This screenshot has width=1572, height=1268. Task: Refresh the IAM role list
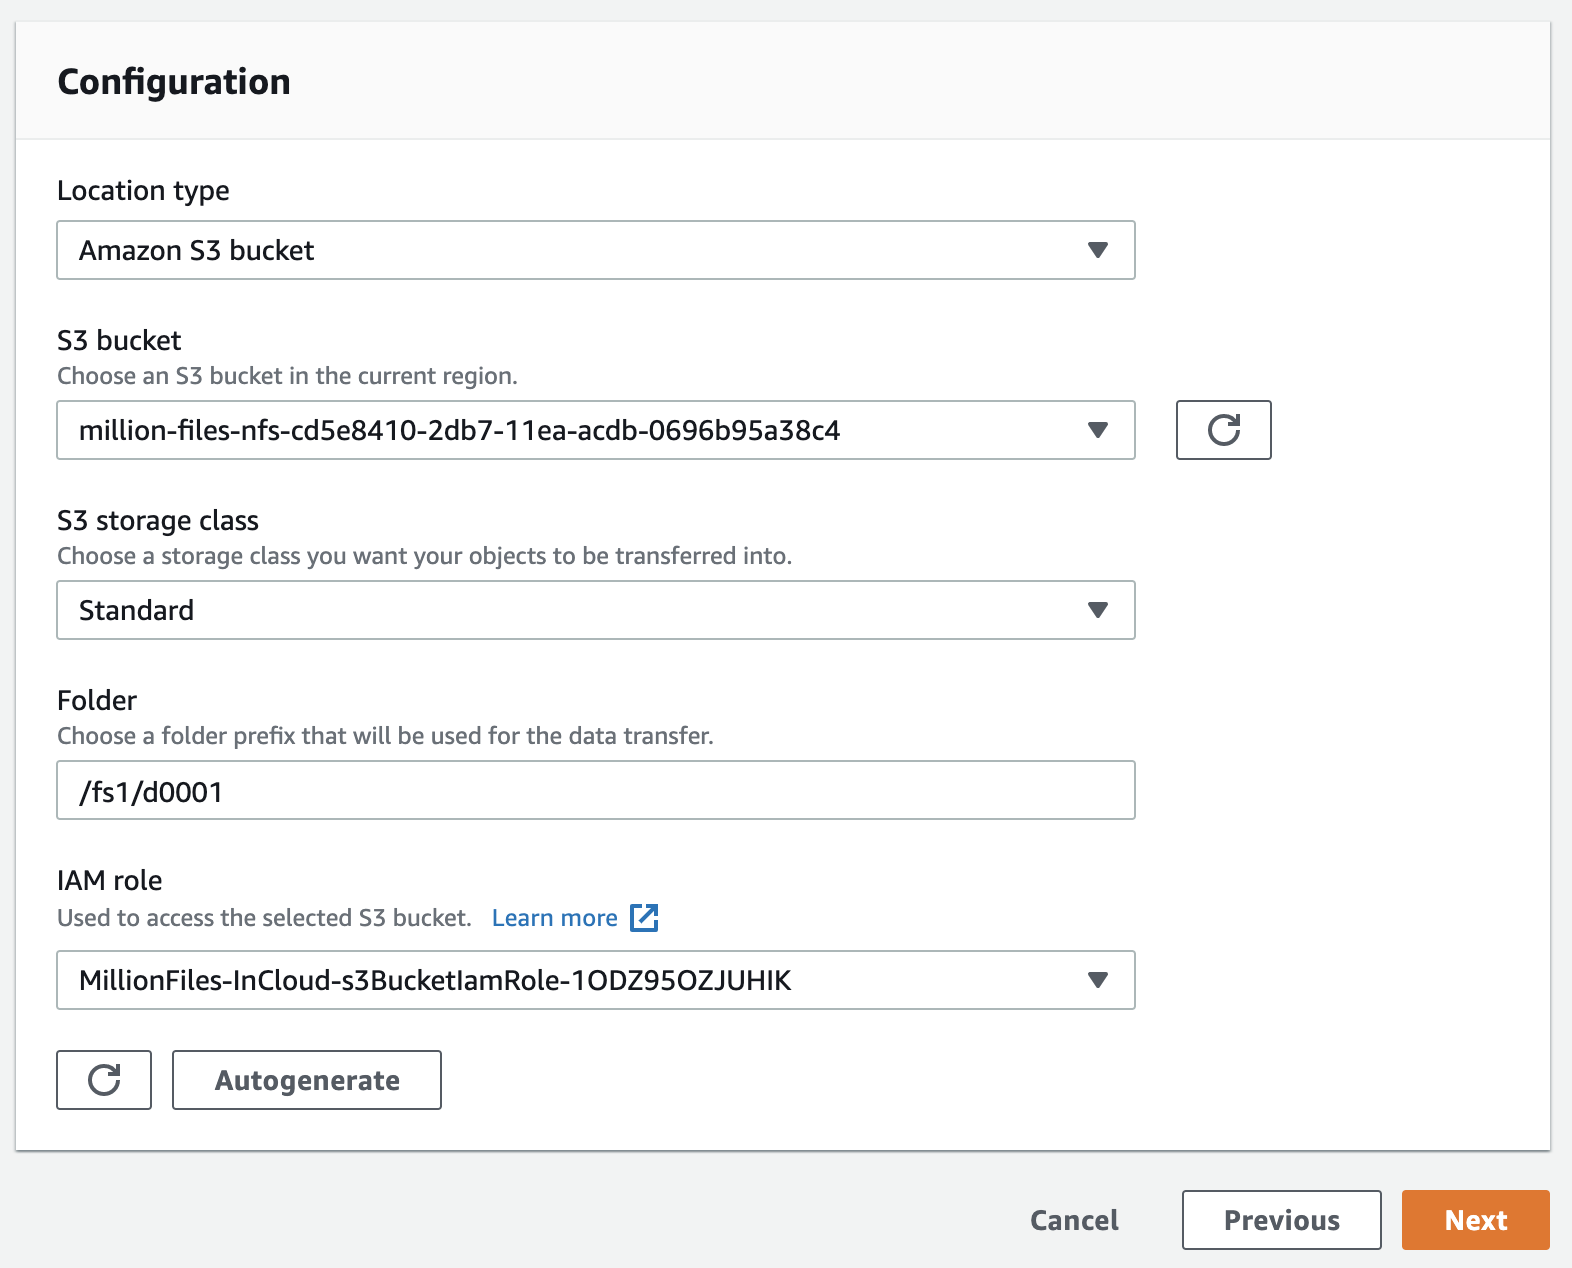[x=104, y=1080]
